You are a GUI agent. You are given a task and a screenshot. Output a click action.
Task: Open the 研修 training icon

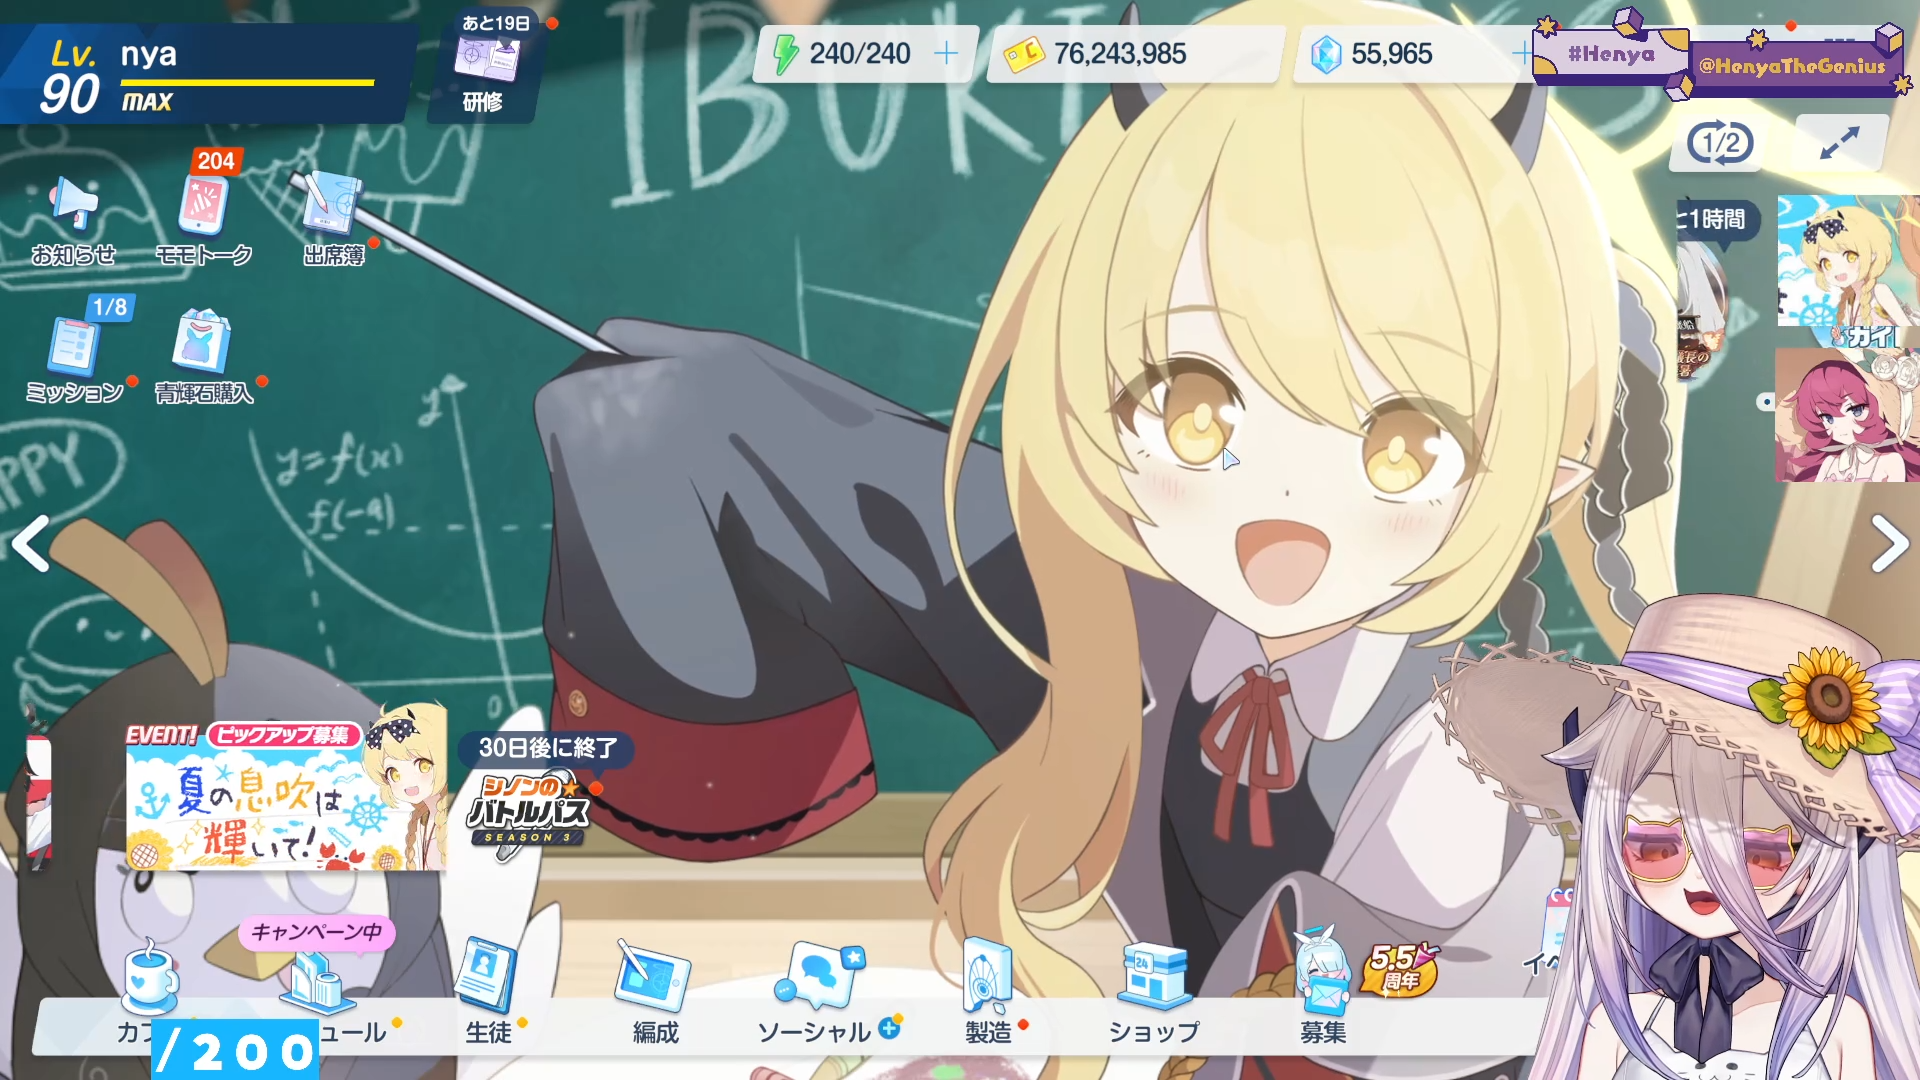point(485,70)
